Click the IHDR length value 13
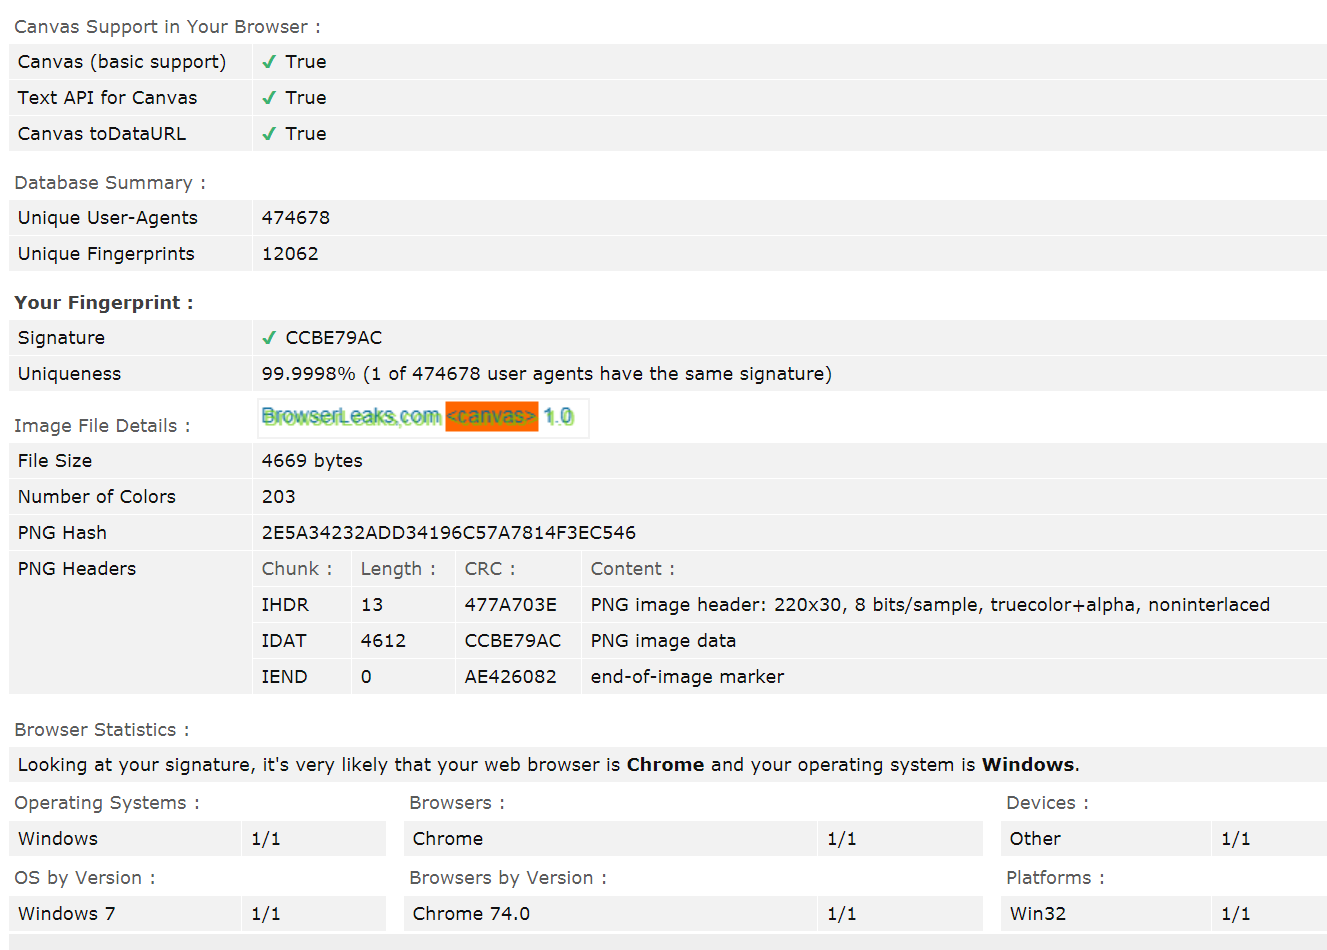The image size is (1327, 950). coord(372,605)
